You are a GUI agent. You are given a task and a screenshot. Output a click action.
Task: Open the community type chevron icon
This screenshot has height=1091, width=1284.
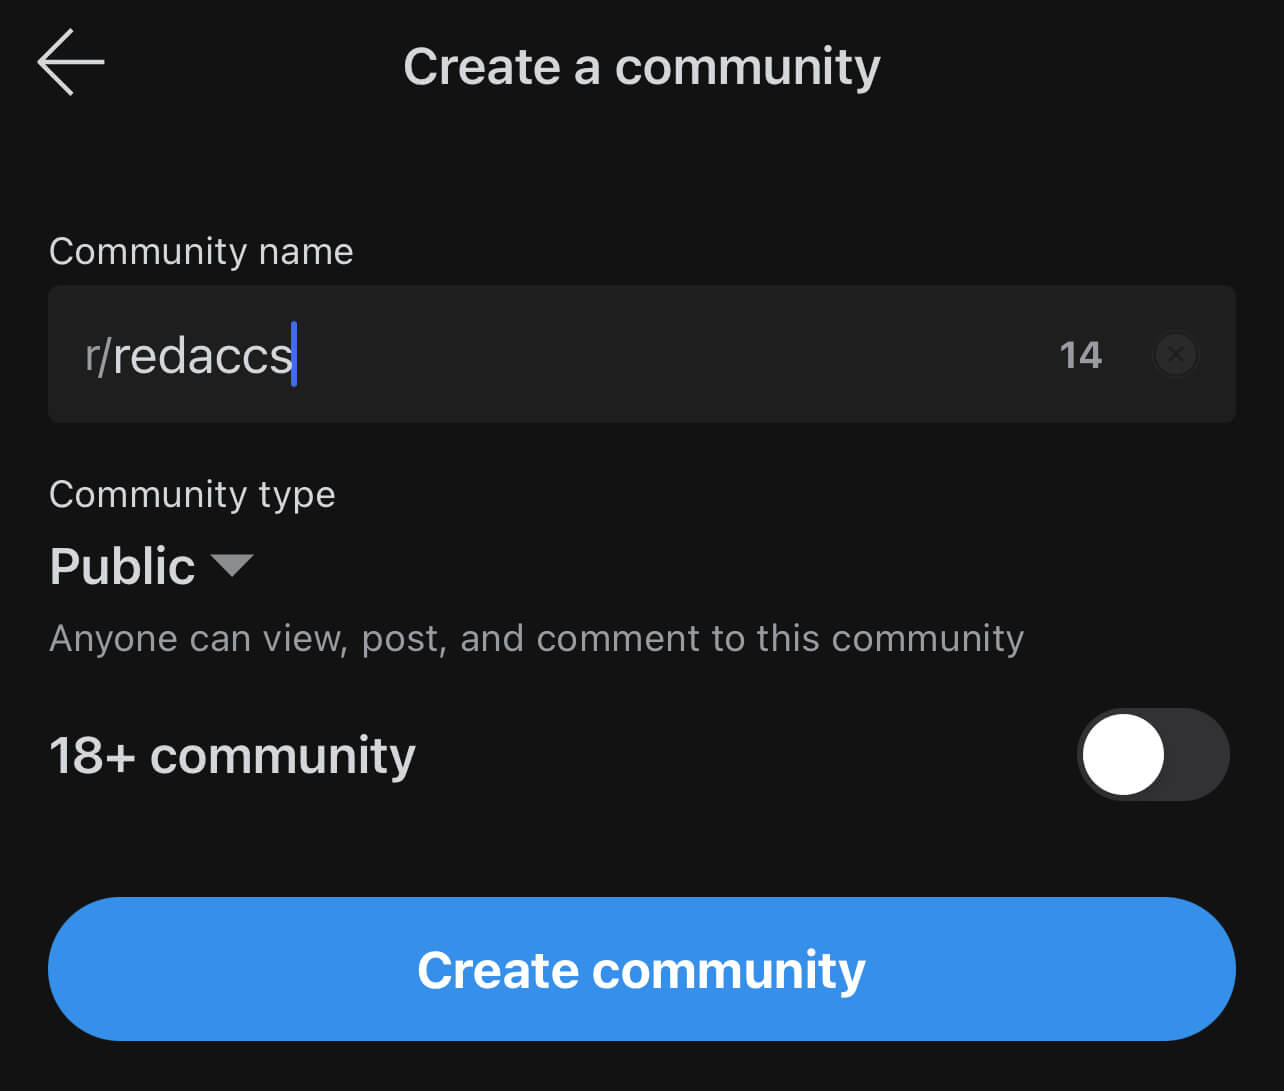(x=234, y=566)
